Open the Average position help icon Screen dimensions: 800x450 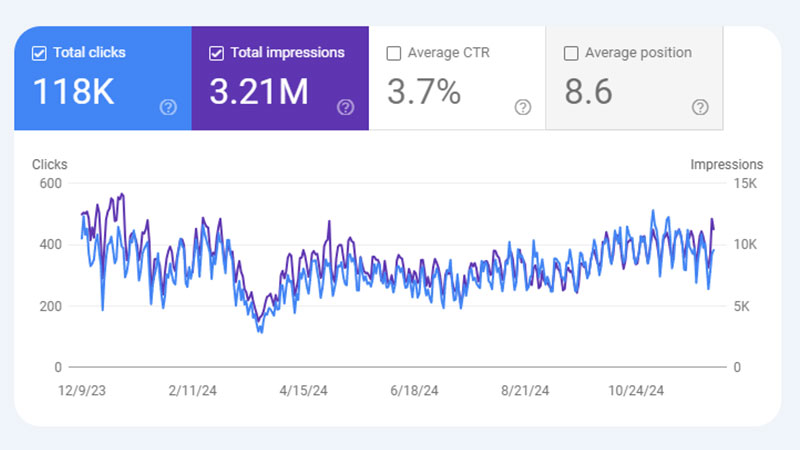pos(700,107)
